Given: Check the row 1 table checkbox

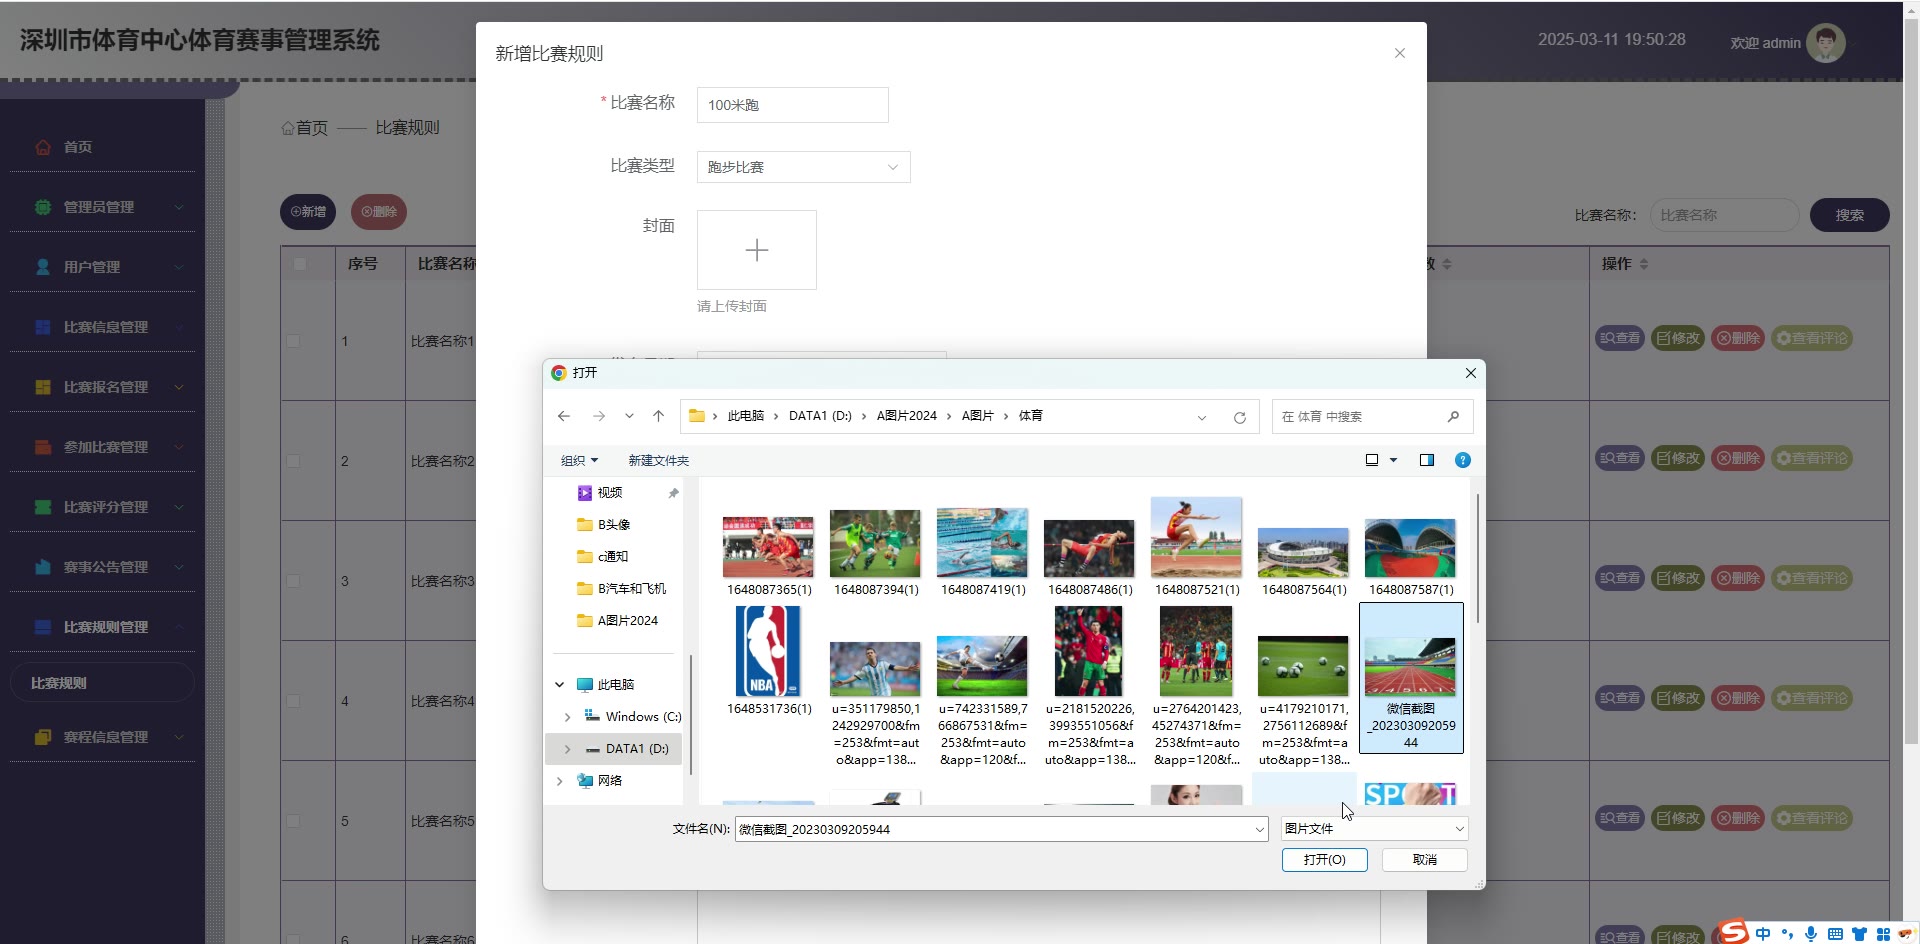Looking at the screenshot, I should (x=293, y=341).
